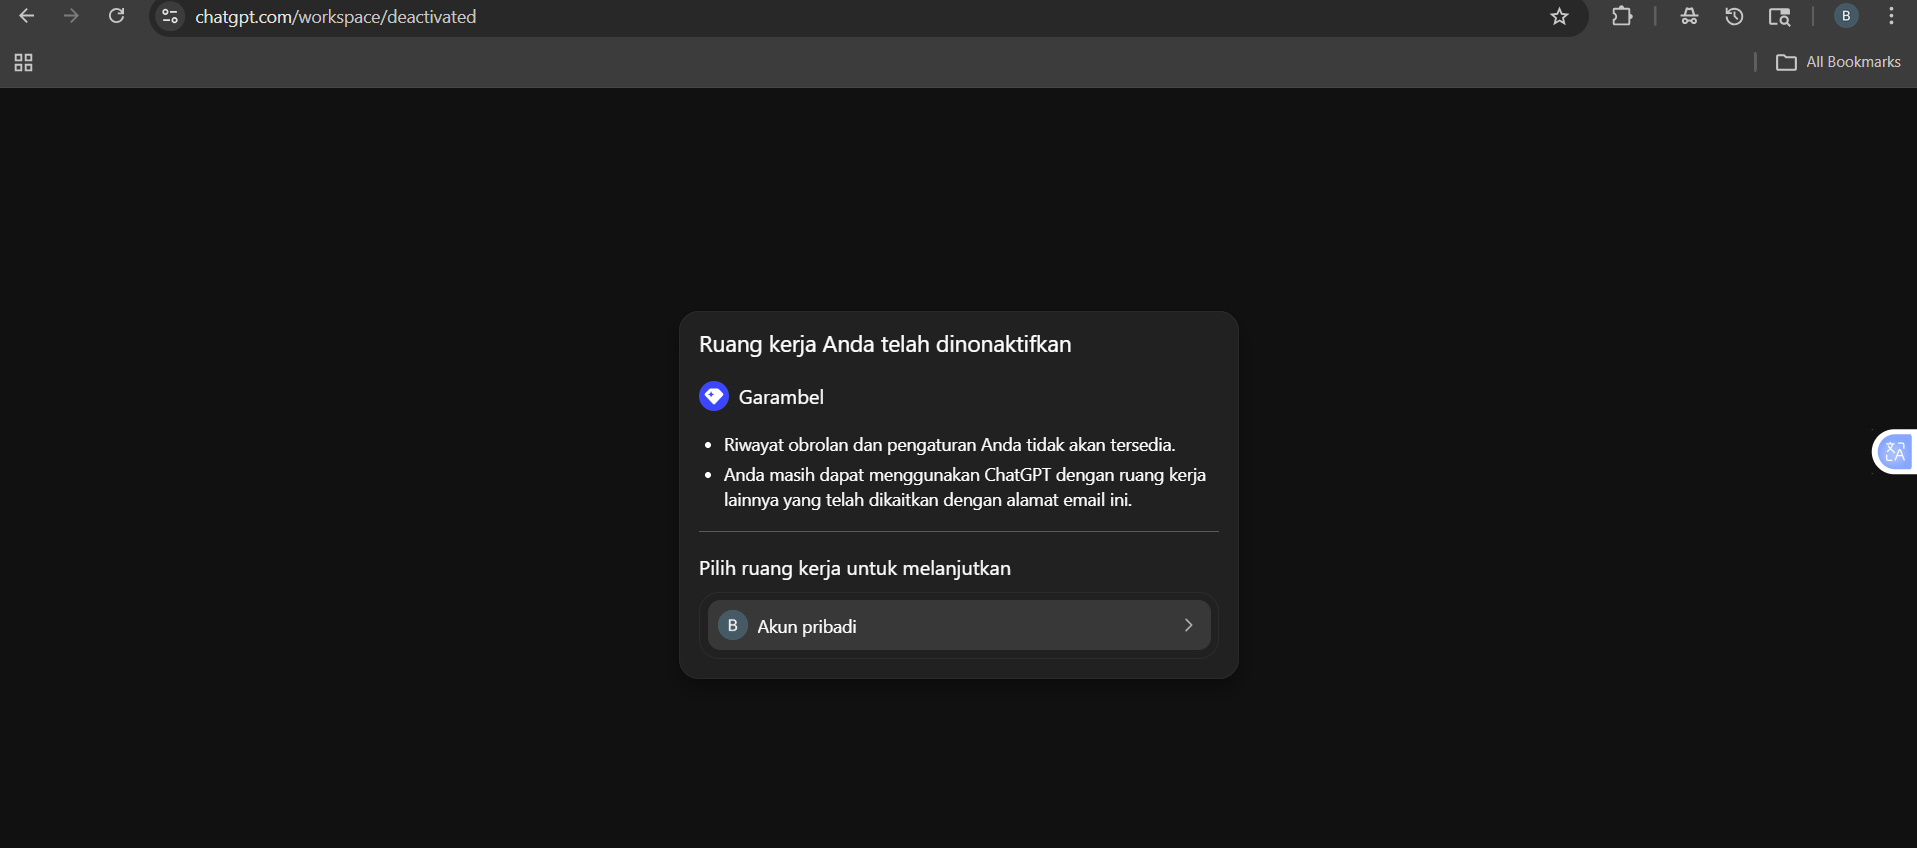This screenshot has width=1917, height=848.
Task: Bookmark this page with the star icon
Action: [x=1559, y=17]
